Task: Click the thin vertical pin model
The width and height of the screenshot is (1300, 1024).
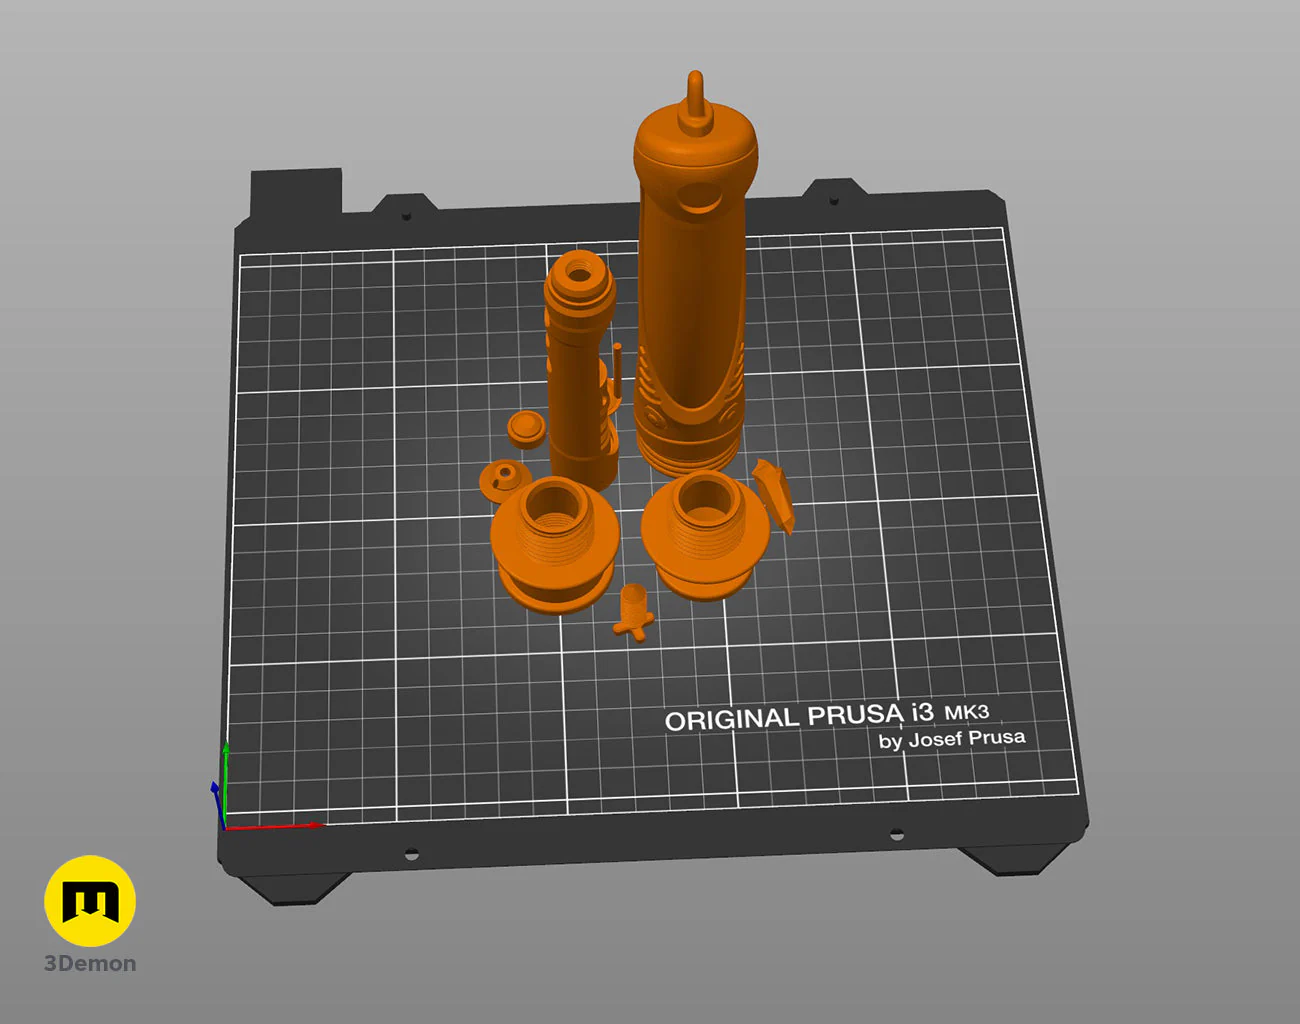Action: click(617, 374)
